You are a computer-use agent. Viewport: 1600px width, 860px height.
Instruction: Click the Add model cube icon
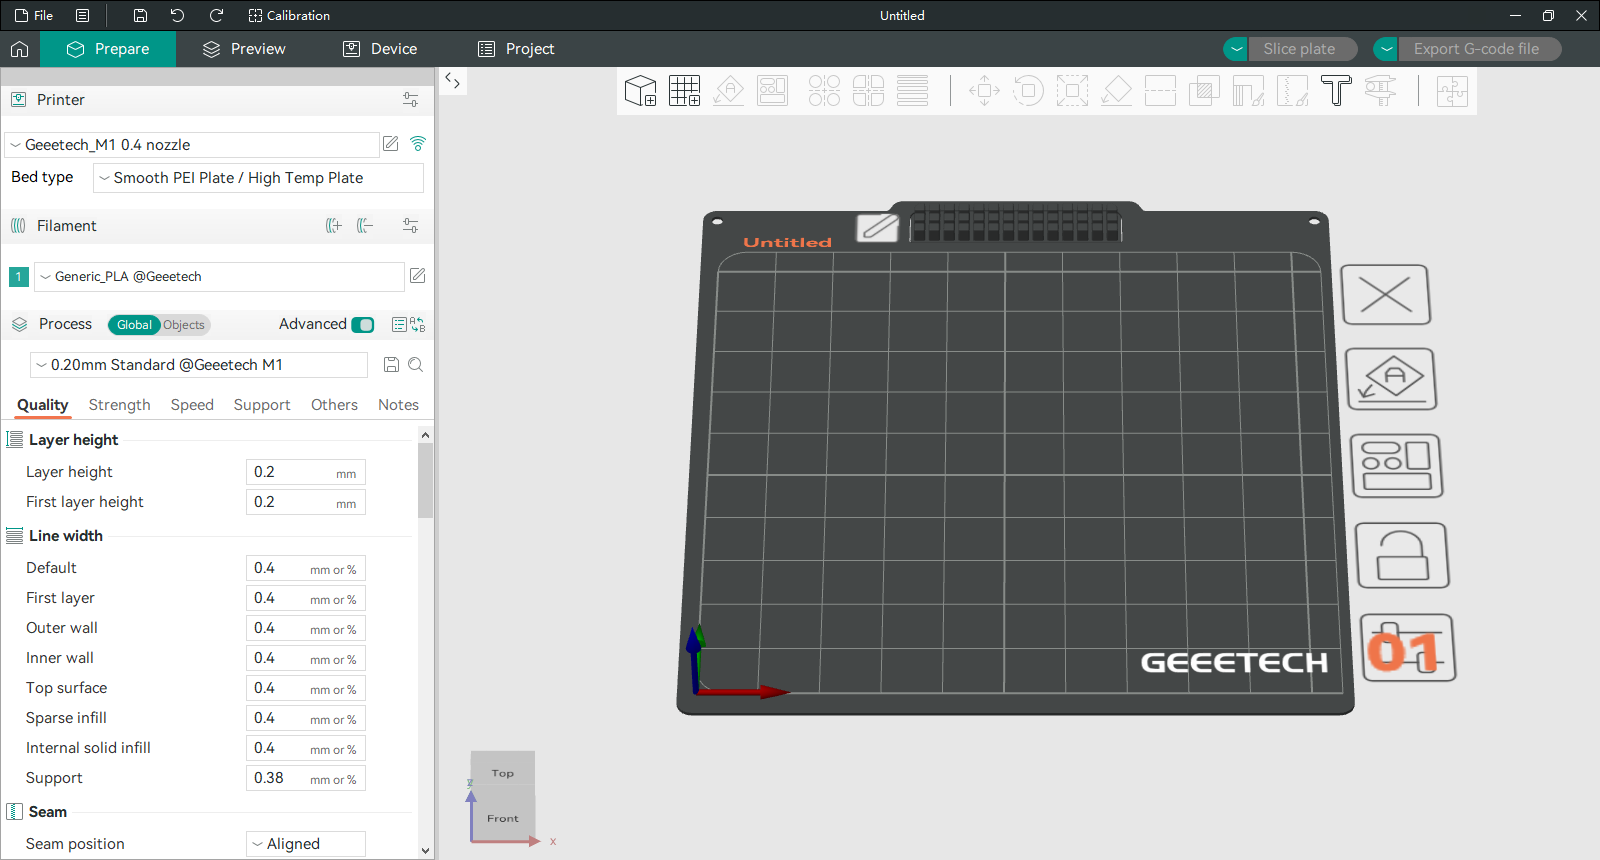click(640, 91)
